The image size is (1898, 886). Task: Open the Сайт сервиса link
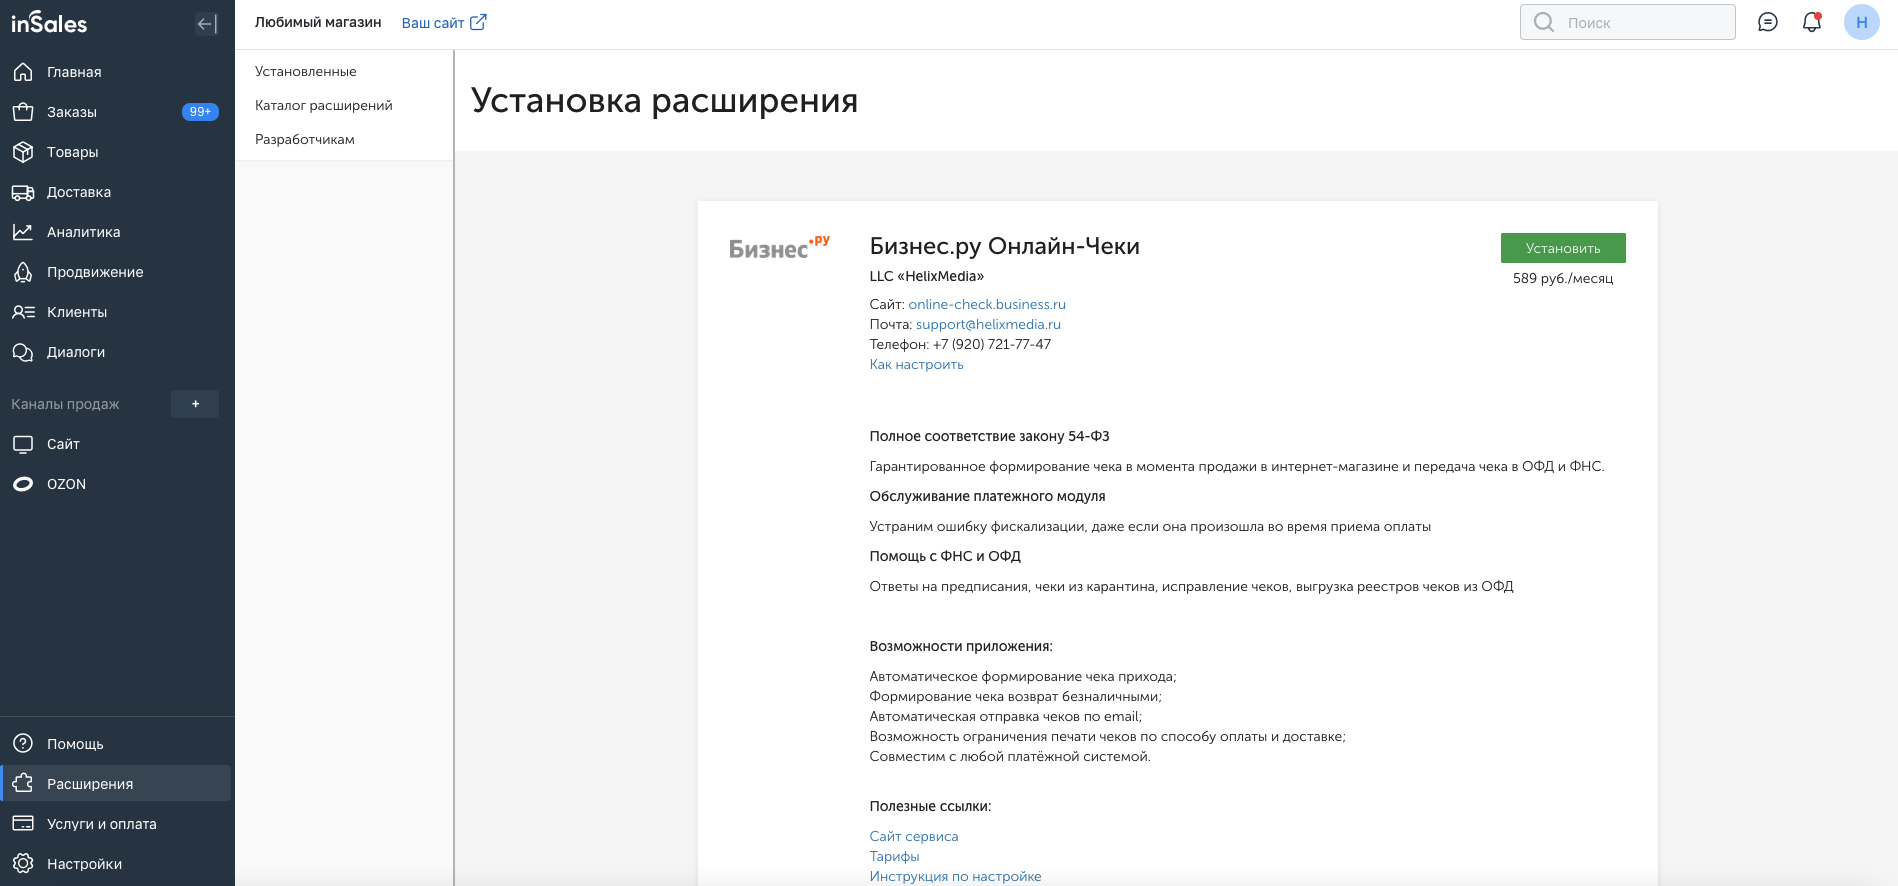914,836
